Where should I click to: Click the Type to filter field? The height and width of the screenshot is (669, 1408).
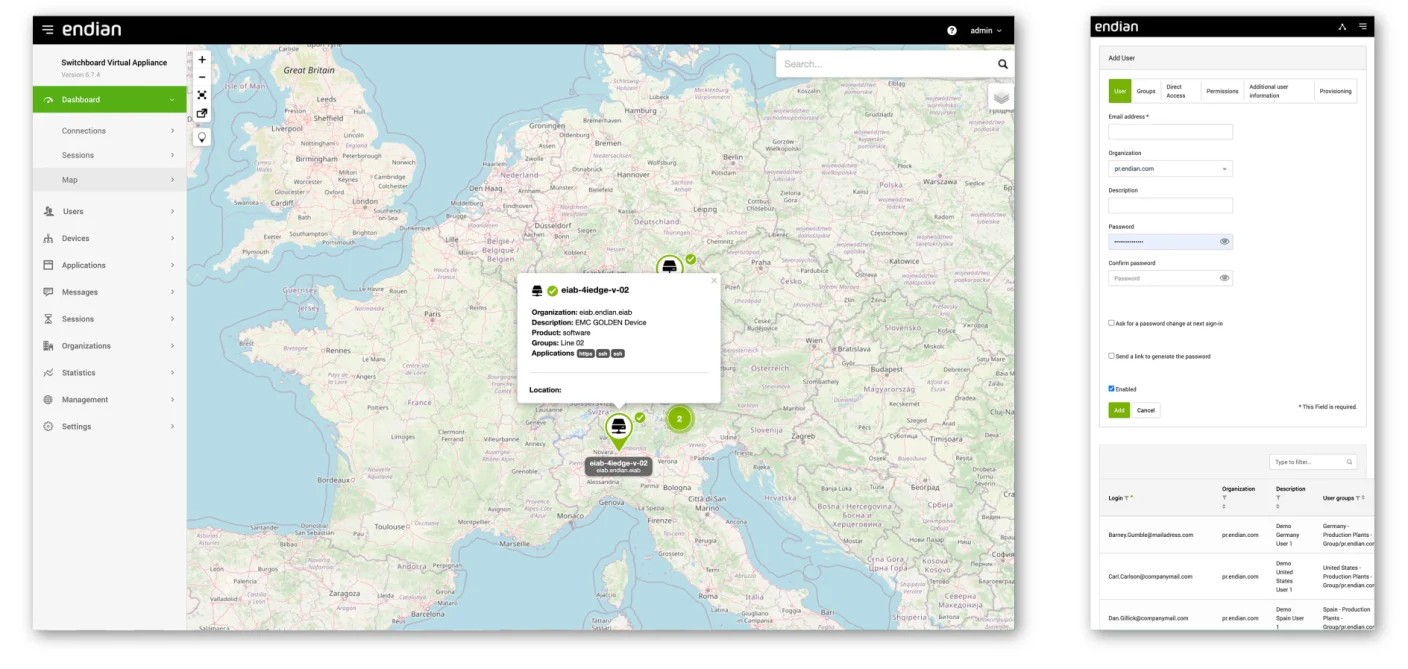(x=1310, y=461)
